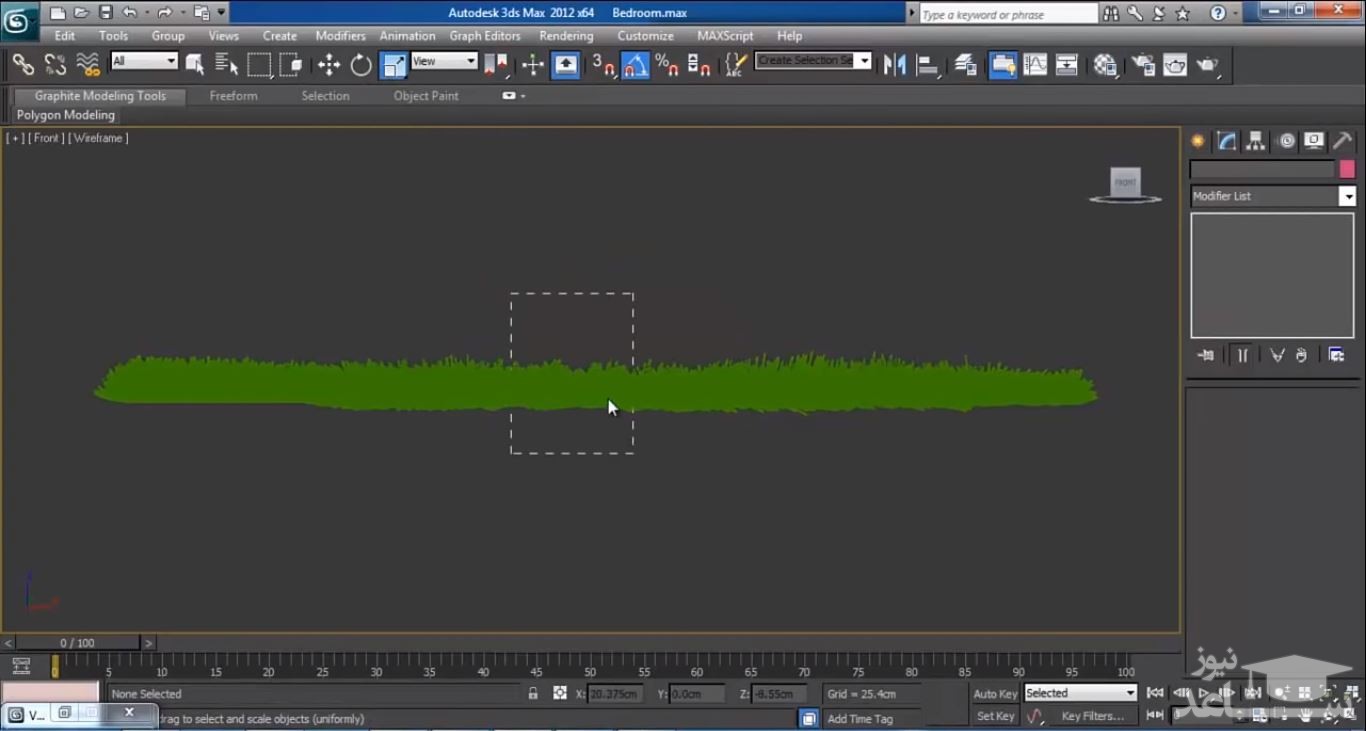Open Select by Name list icon
This screenshot has width=1366, height=731.
[227, 65]
